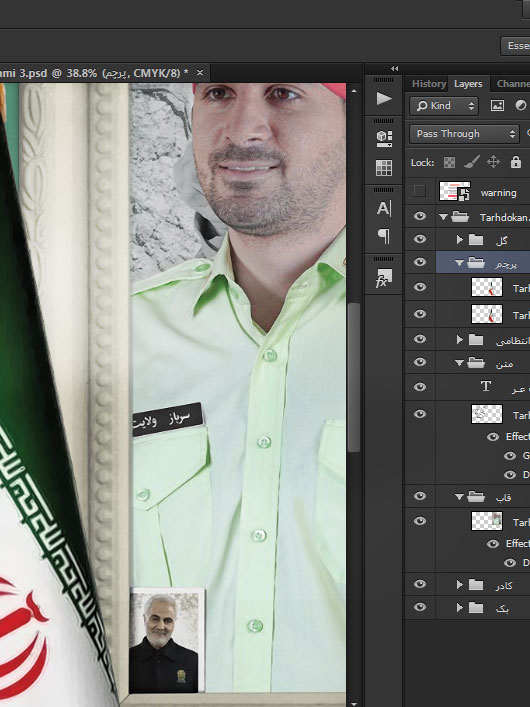This screenshot has width=530, height=707.
Task: Open the Pass Through blend mode dropdown
Action: [464, 134]
